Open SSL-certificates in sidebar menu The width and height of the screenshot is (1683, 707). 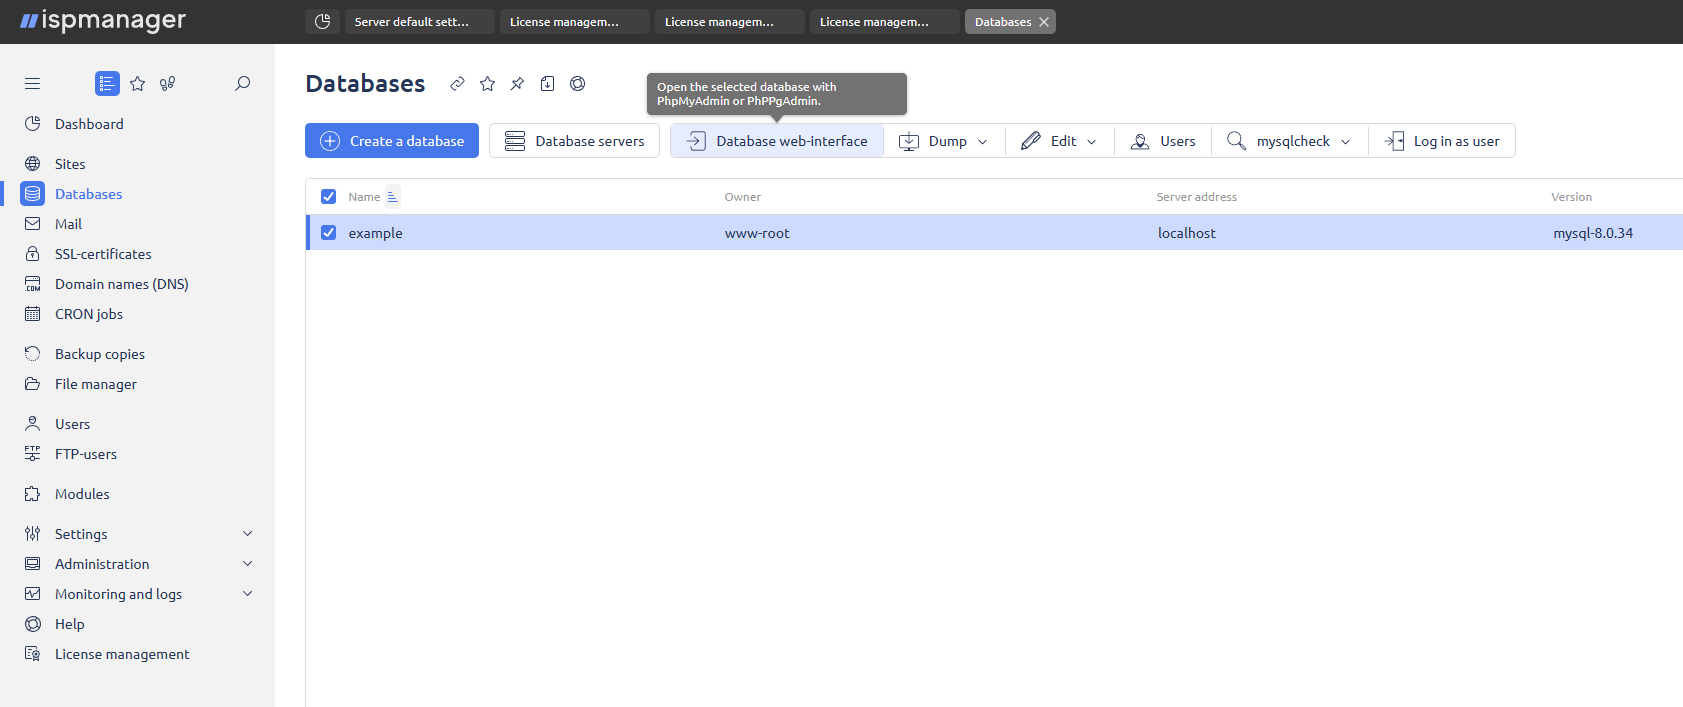coord(103,254)
